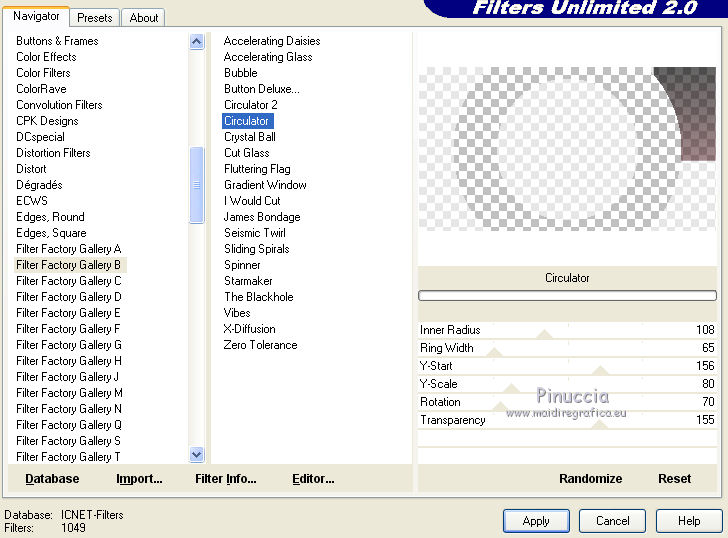Select Edges, Round category
The image size is (728, 538).
[50, 217]
